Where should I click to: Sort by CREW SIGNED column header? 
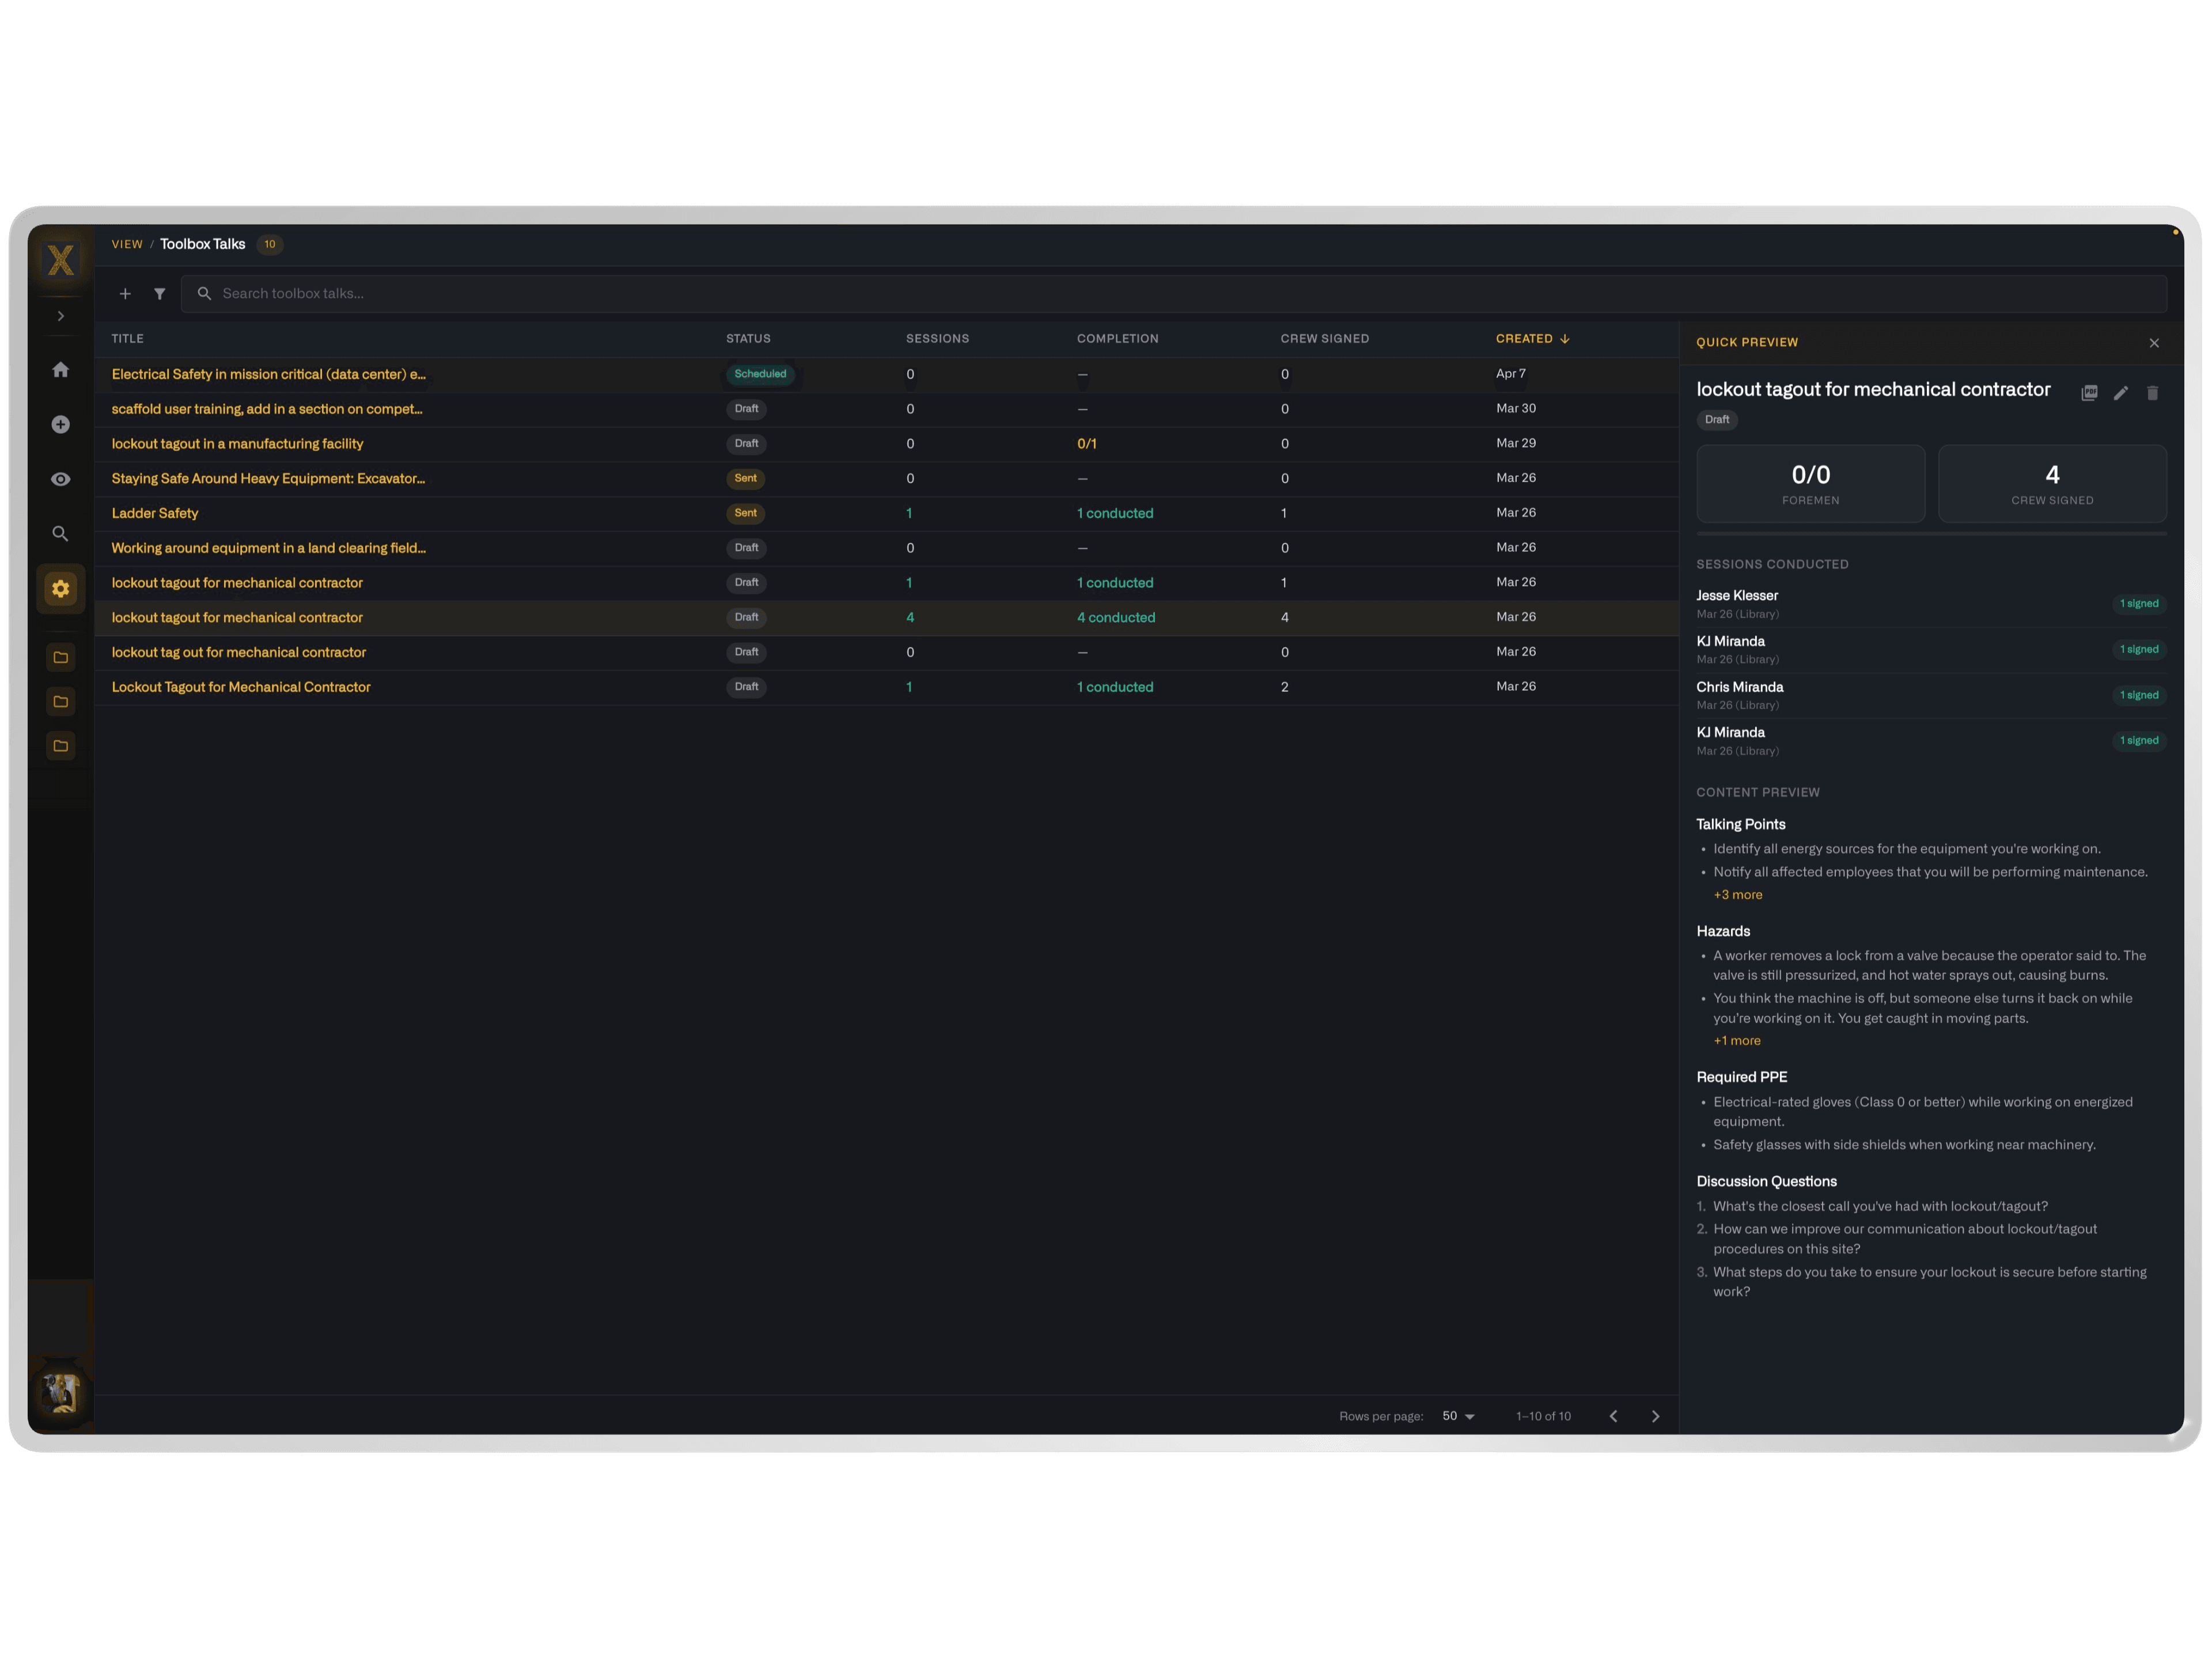pos(1324,339)
